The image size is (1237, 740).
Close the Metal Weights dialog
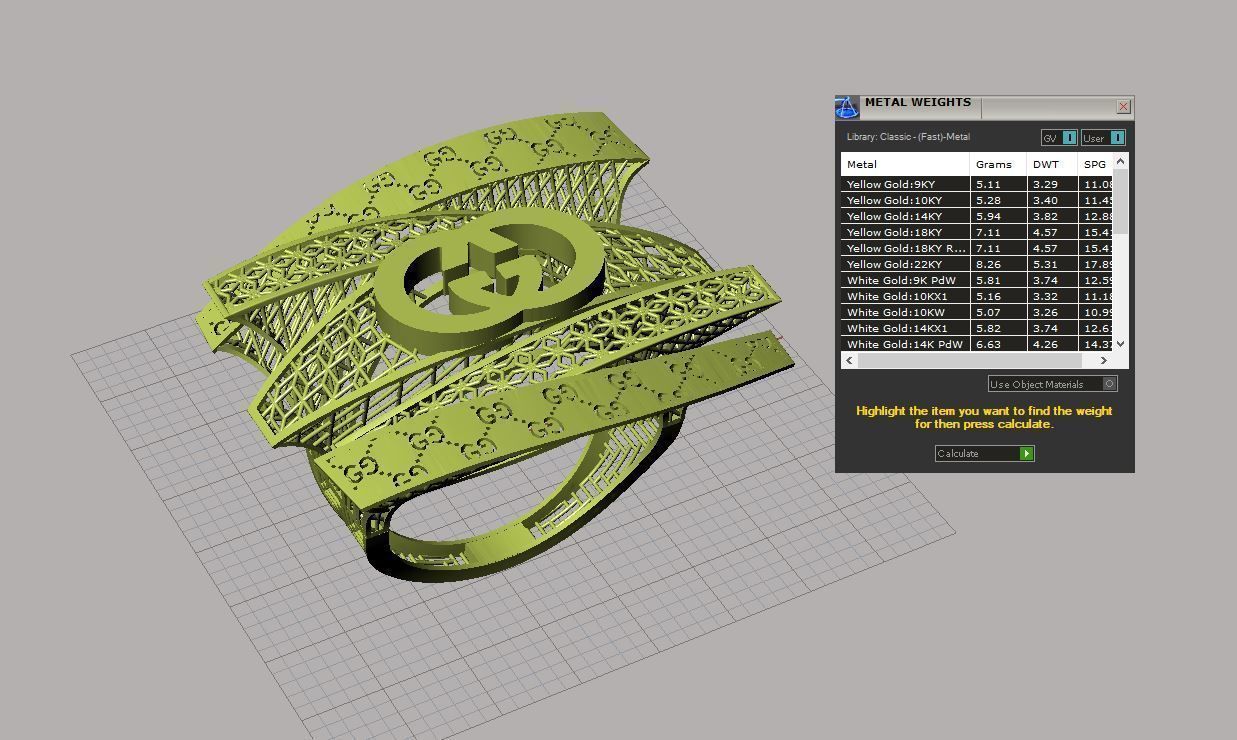[1123, 106]
